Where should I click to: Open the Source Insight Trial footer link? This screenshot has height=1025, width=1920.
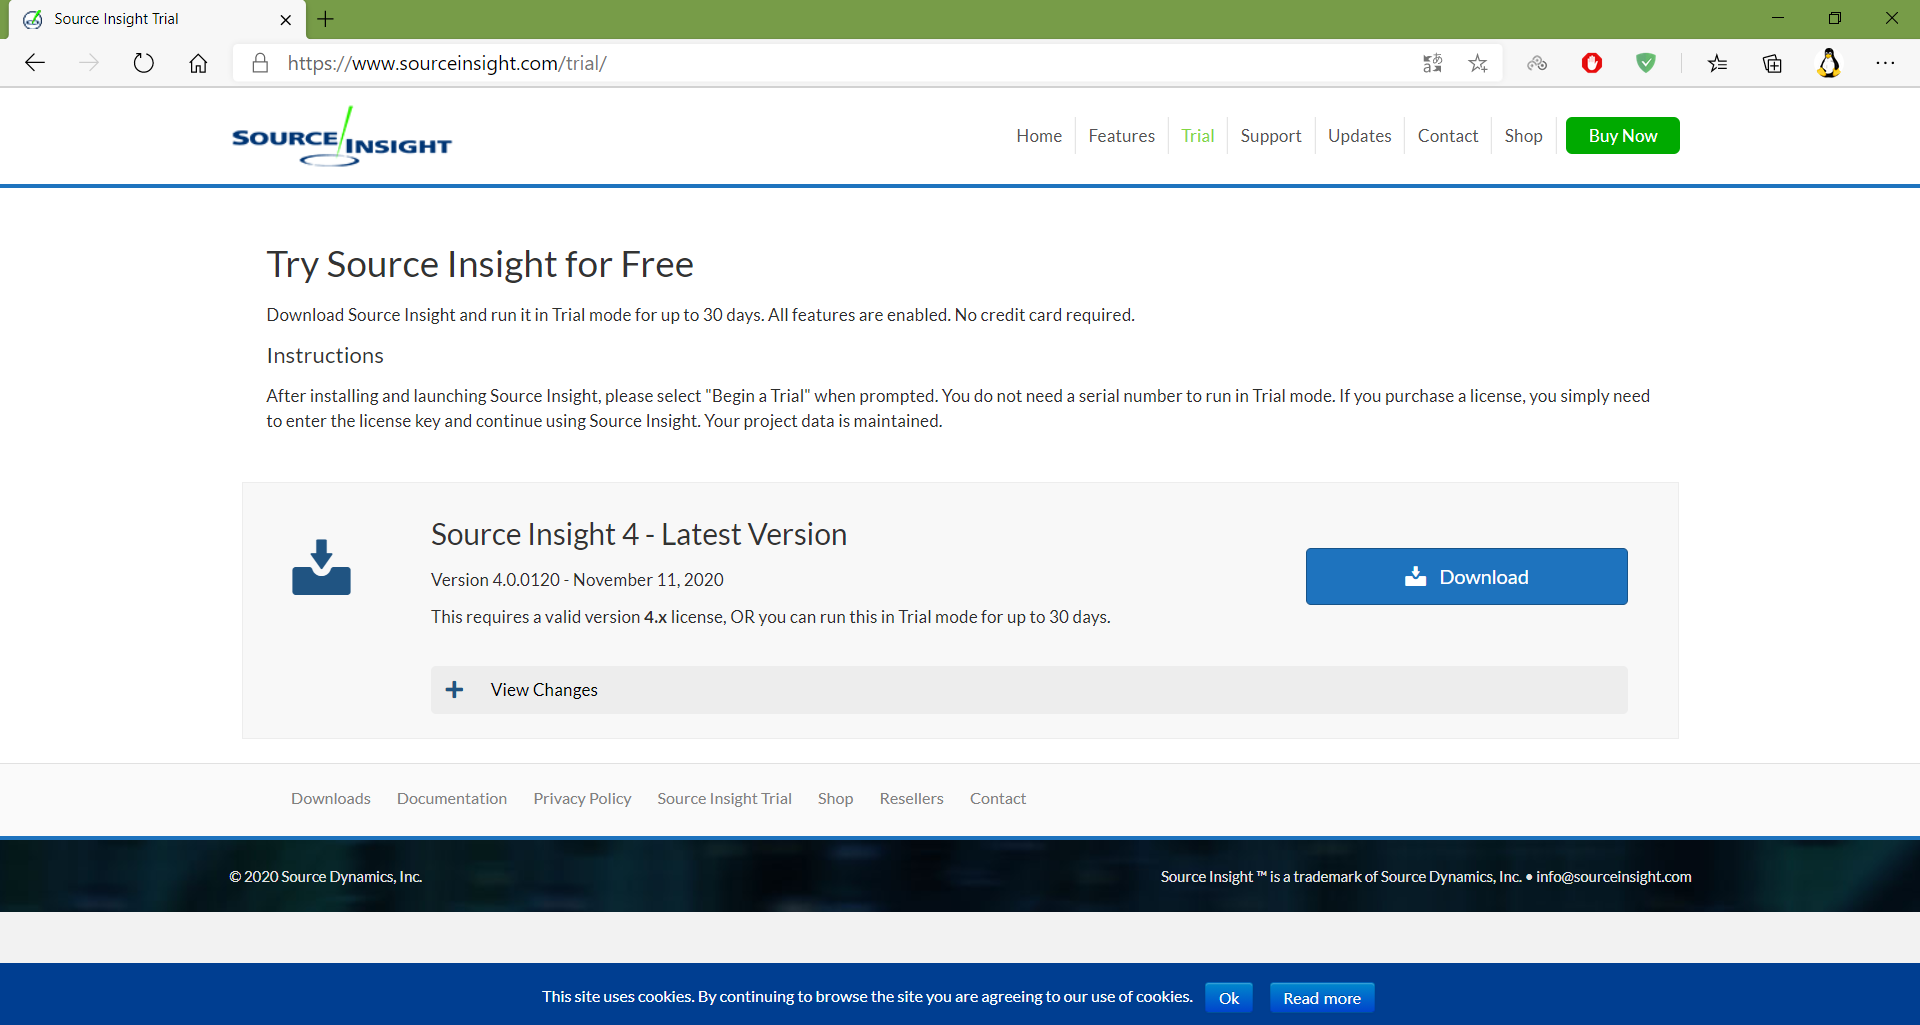724,798
